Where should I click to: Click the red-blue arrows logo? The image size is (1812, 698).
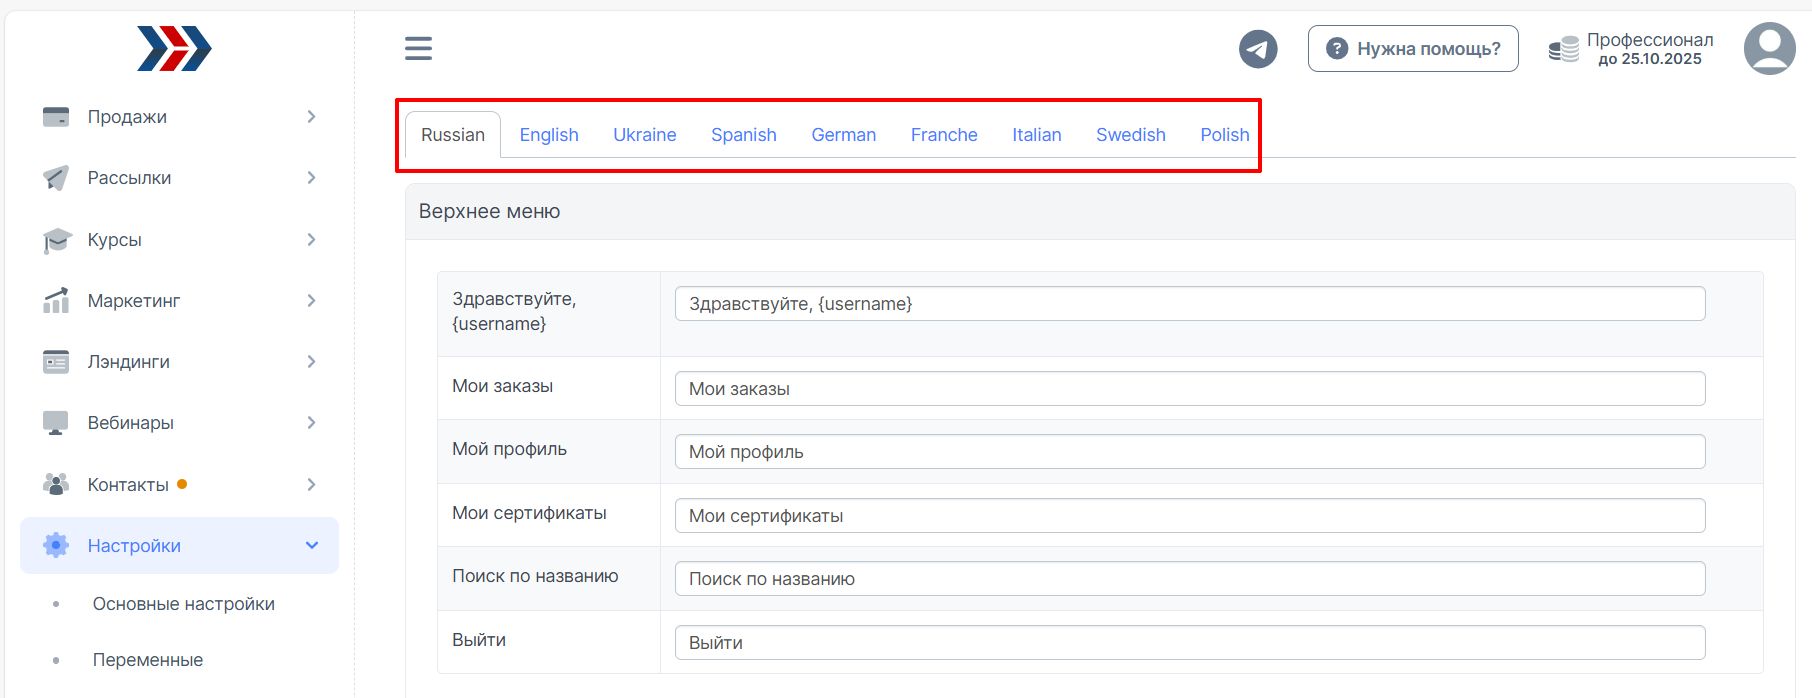click(174, 49)
